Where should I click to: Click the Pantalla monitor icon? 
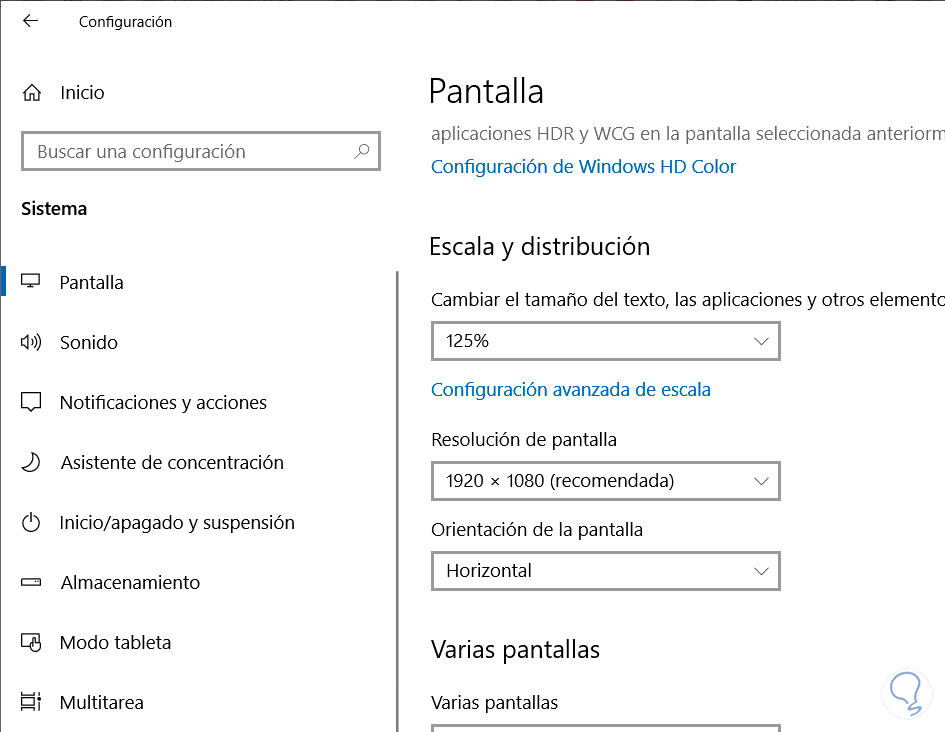31,282
